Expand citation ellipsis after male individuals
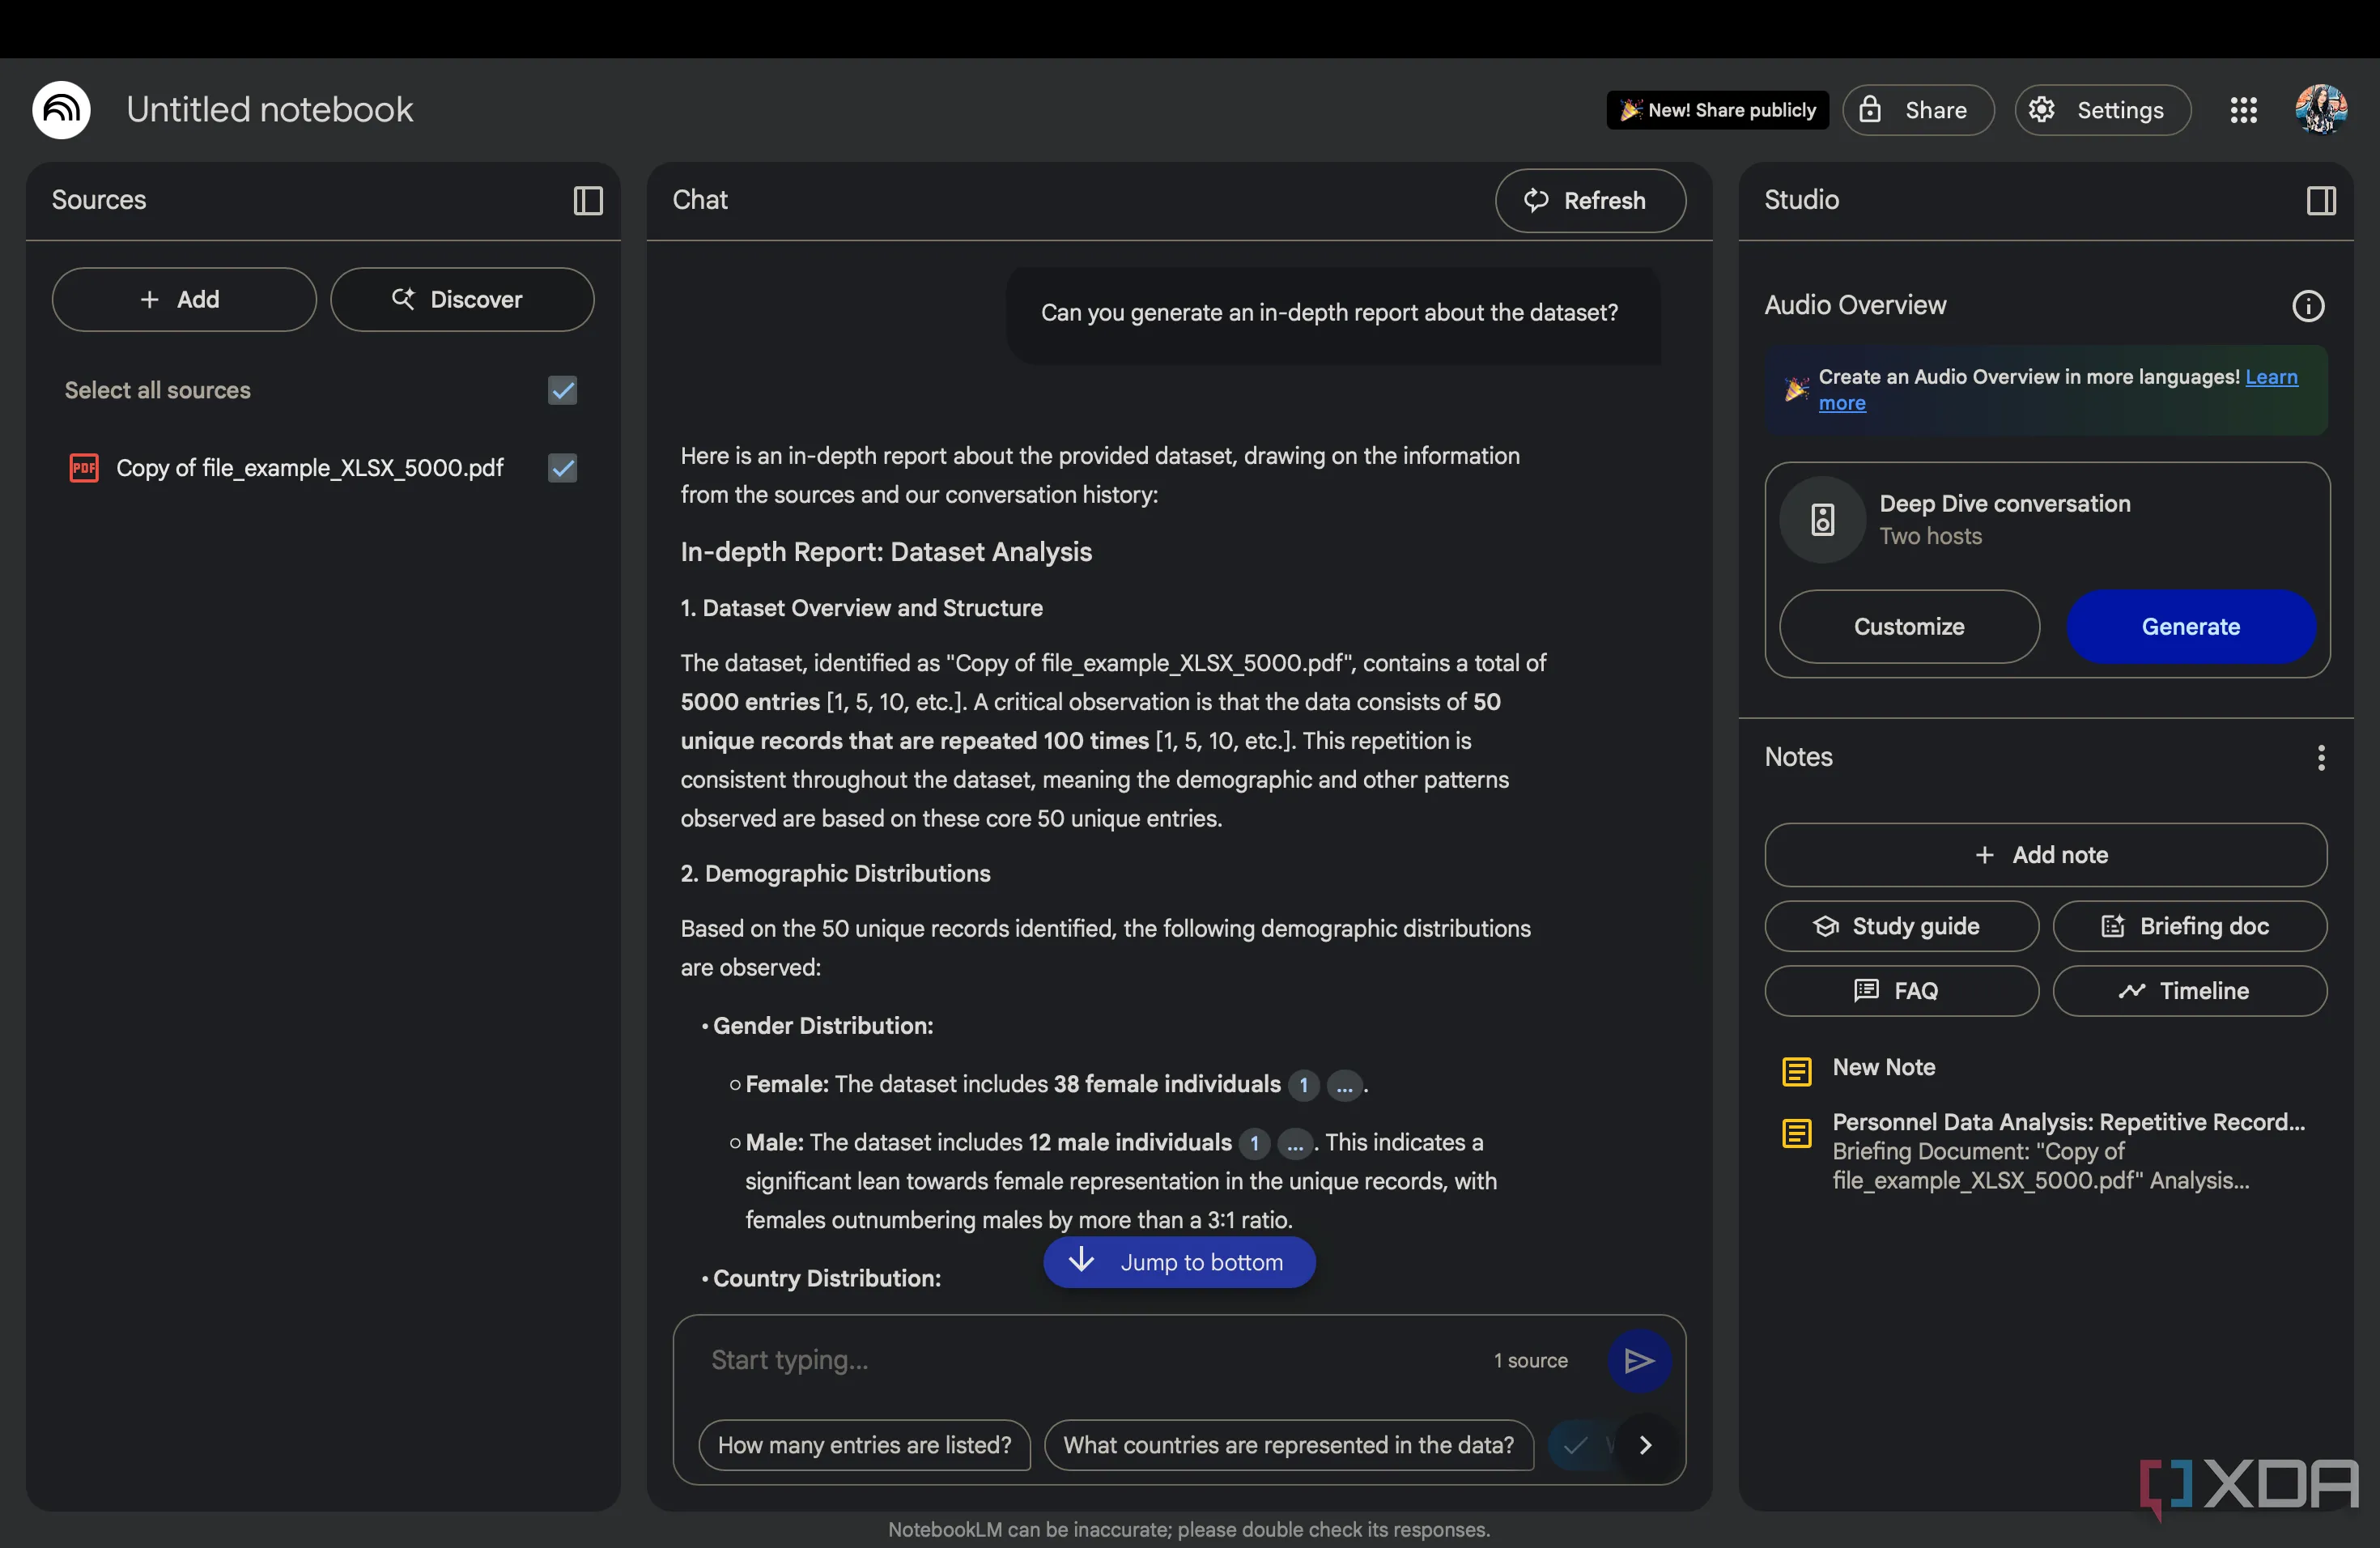This screenshot has height=1548, width=2380. point(1295,1143)
